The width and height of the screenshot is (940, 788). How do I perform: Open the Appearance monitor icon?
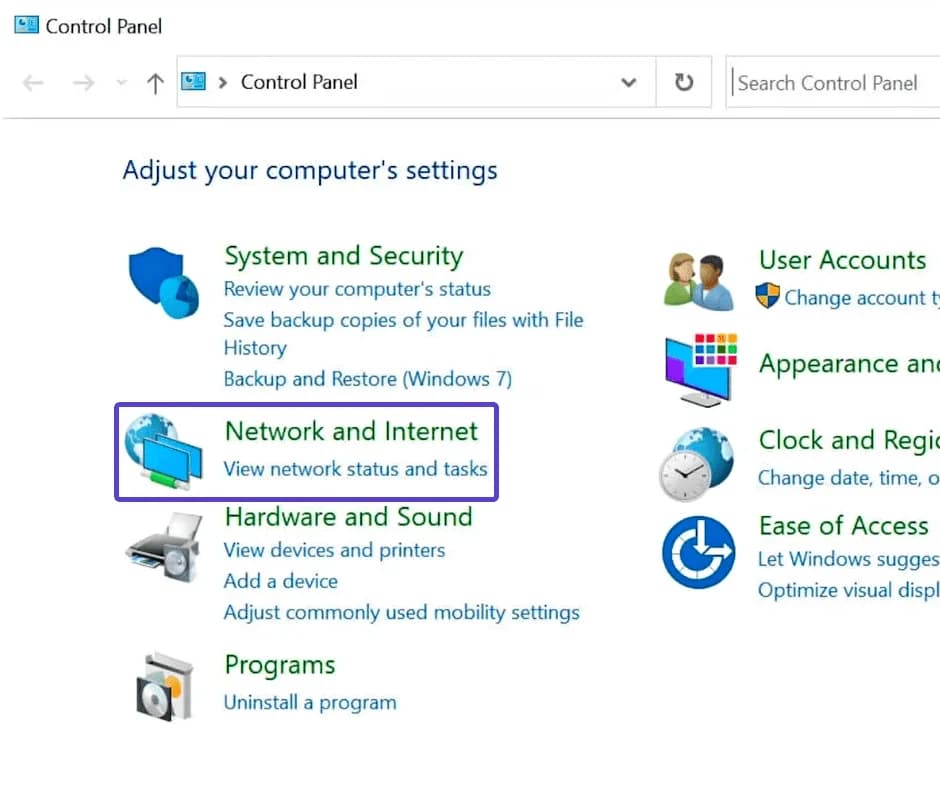pos(700,368)
